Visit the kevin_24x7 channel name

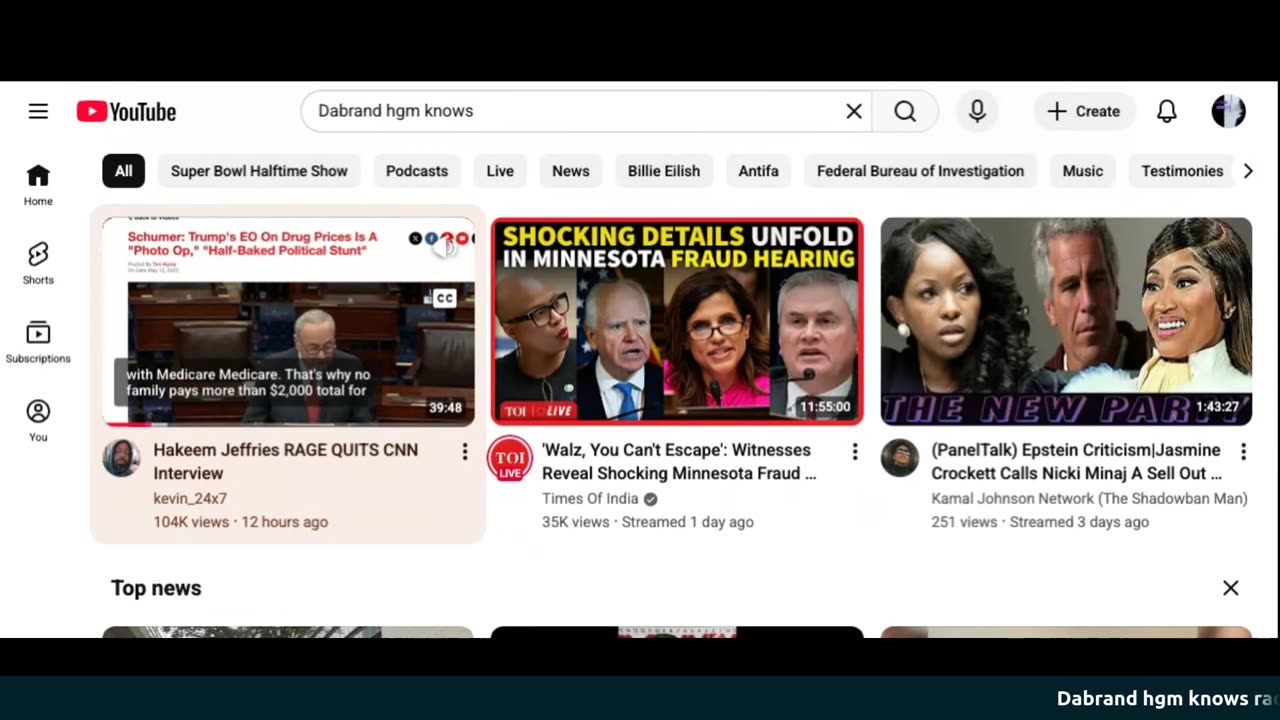coord(190,498)
